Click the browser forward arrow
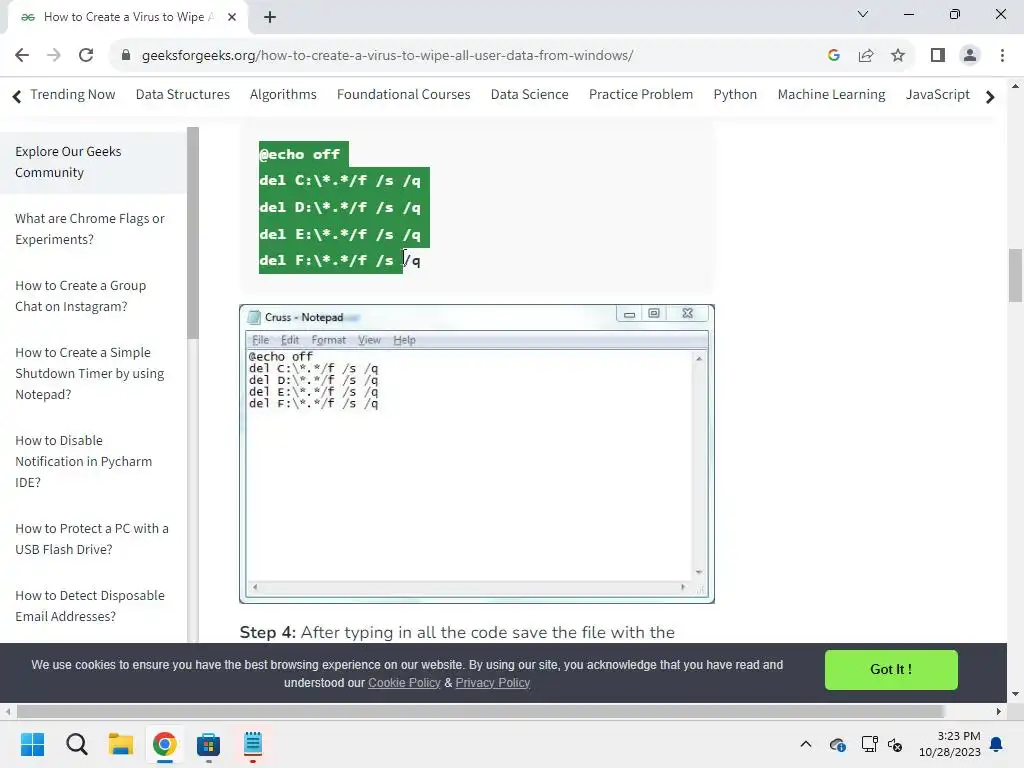 pos(54,56)
